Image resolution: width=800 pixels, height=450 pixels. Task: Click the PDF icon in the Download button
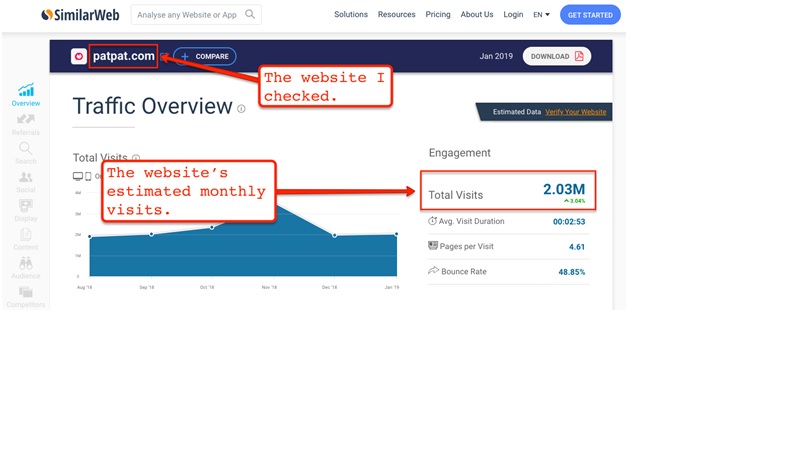579,56
